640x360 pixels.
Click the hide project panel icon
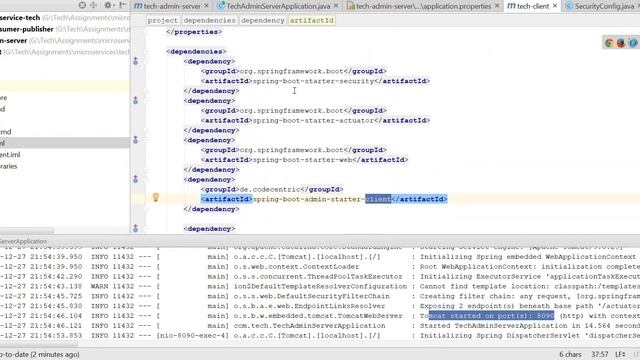click(122, 5)
